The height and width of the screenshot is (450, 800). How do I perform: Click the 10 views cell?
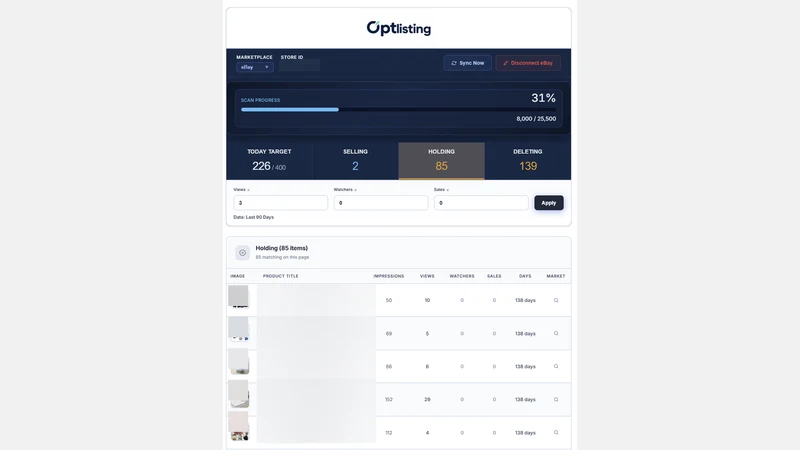[427, 301]
